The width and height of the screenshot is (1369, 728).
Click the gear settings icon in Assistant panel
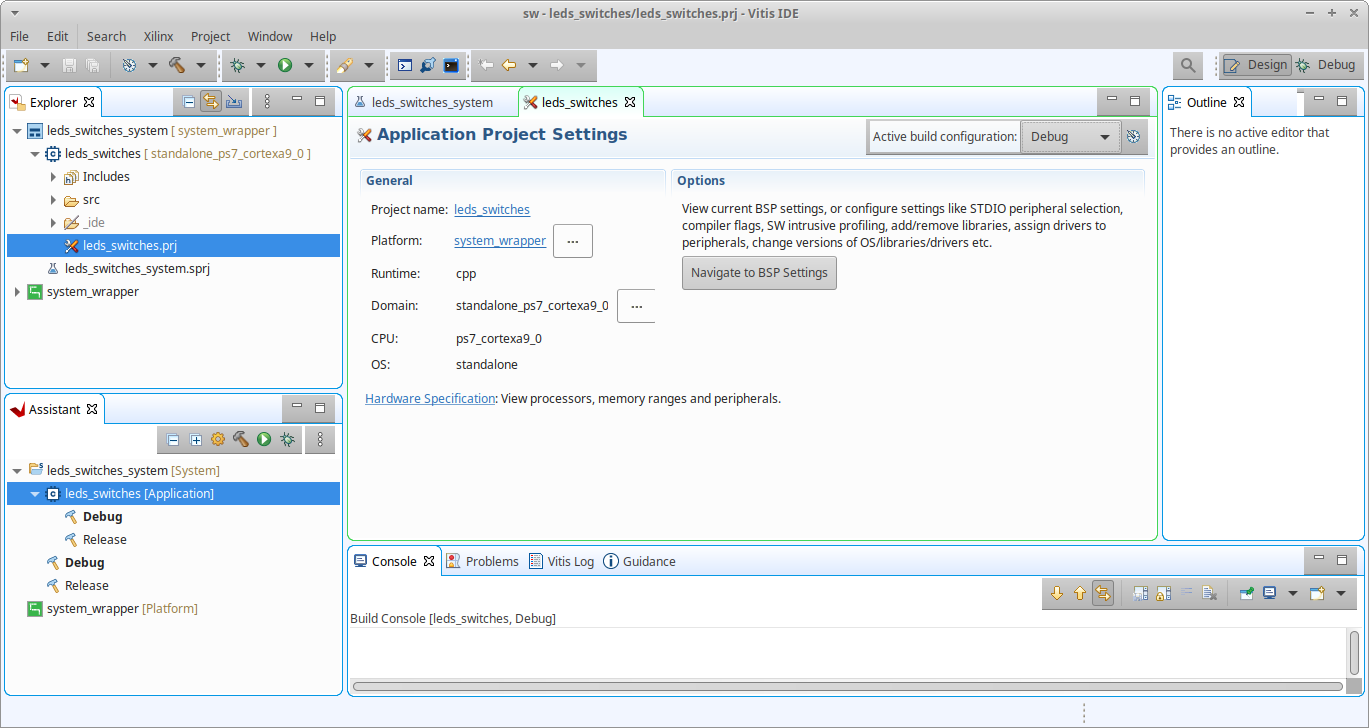click(x=218, y=439)
